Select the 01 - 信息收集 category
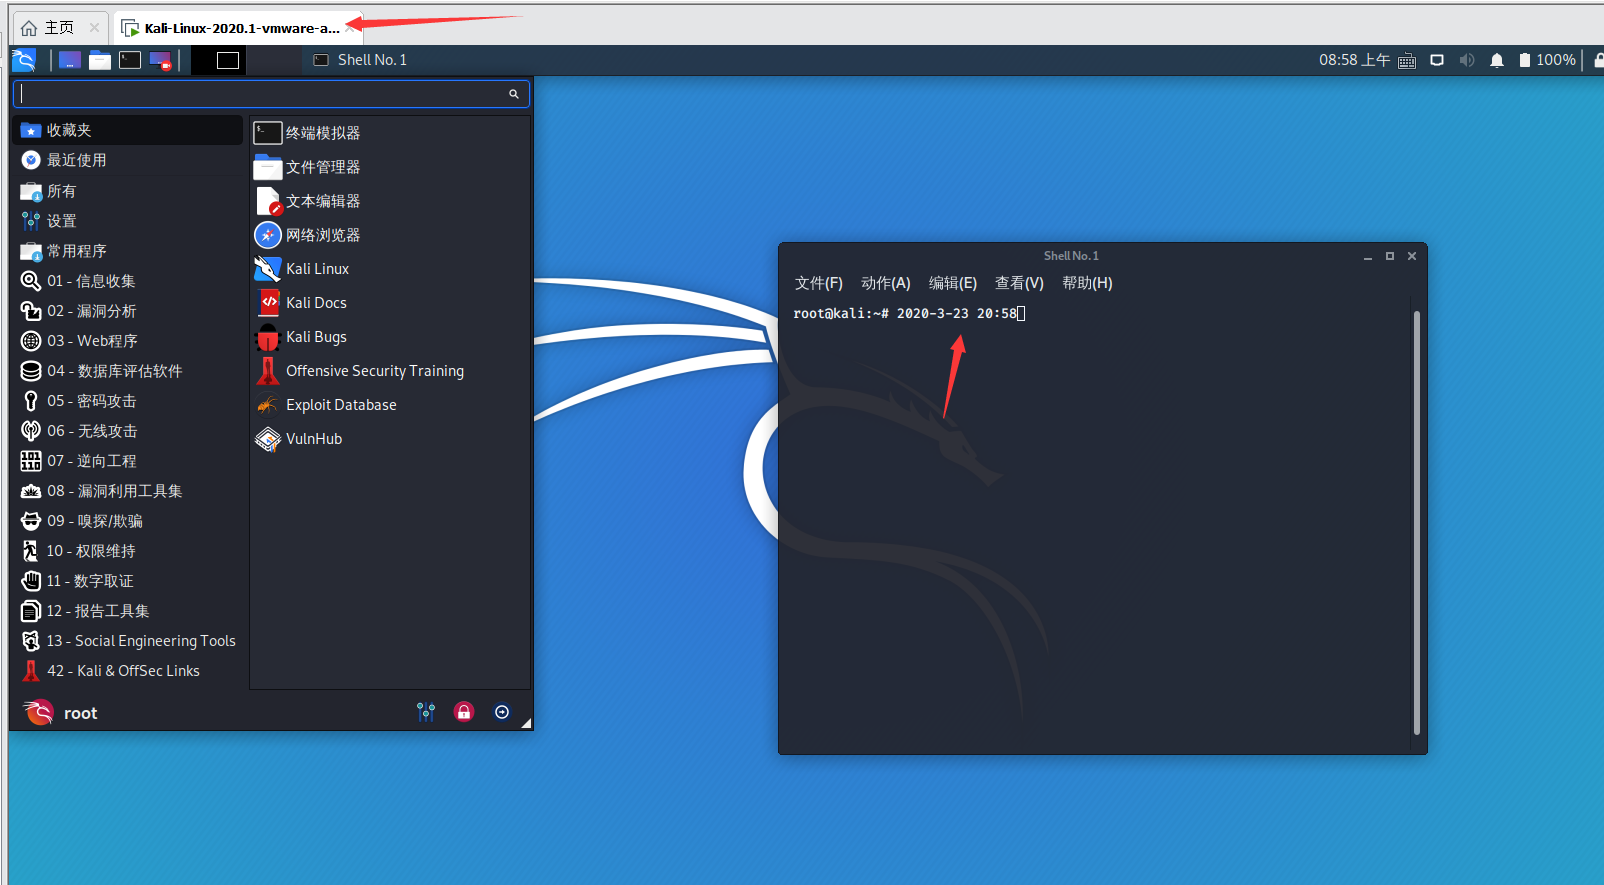 tap(128, 281)
